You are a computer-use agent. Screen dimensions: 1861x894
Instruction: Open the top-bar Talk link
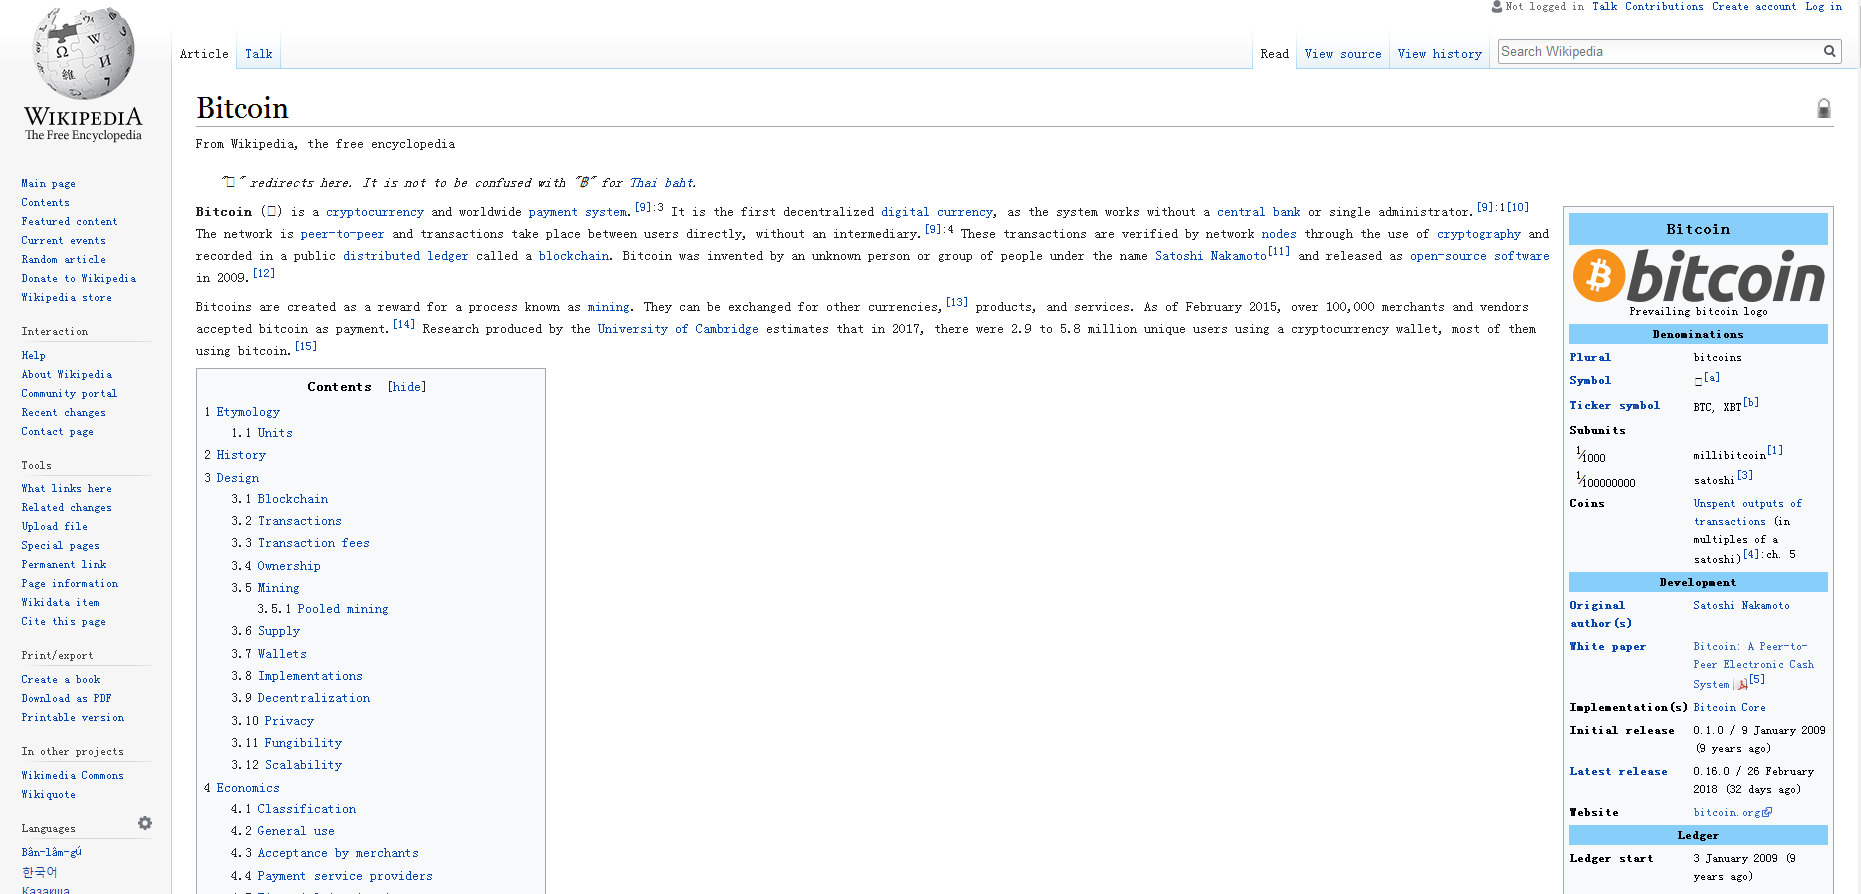(x=1605, y=6)
